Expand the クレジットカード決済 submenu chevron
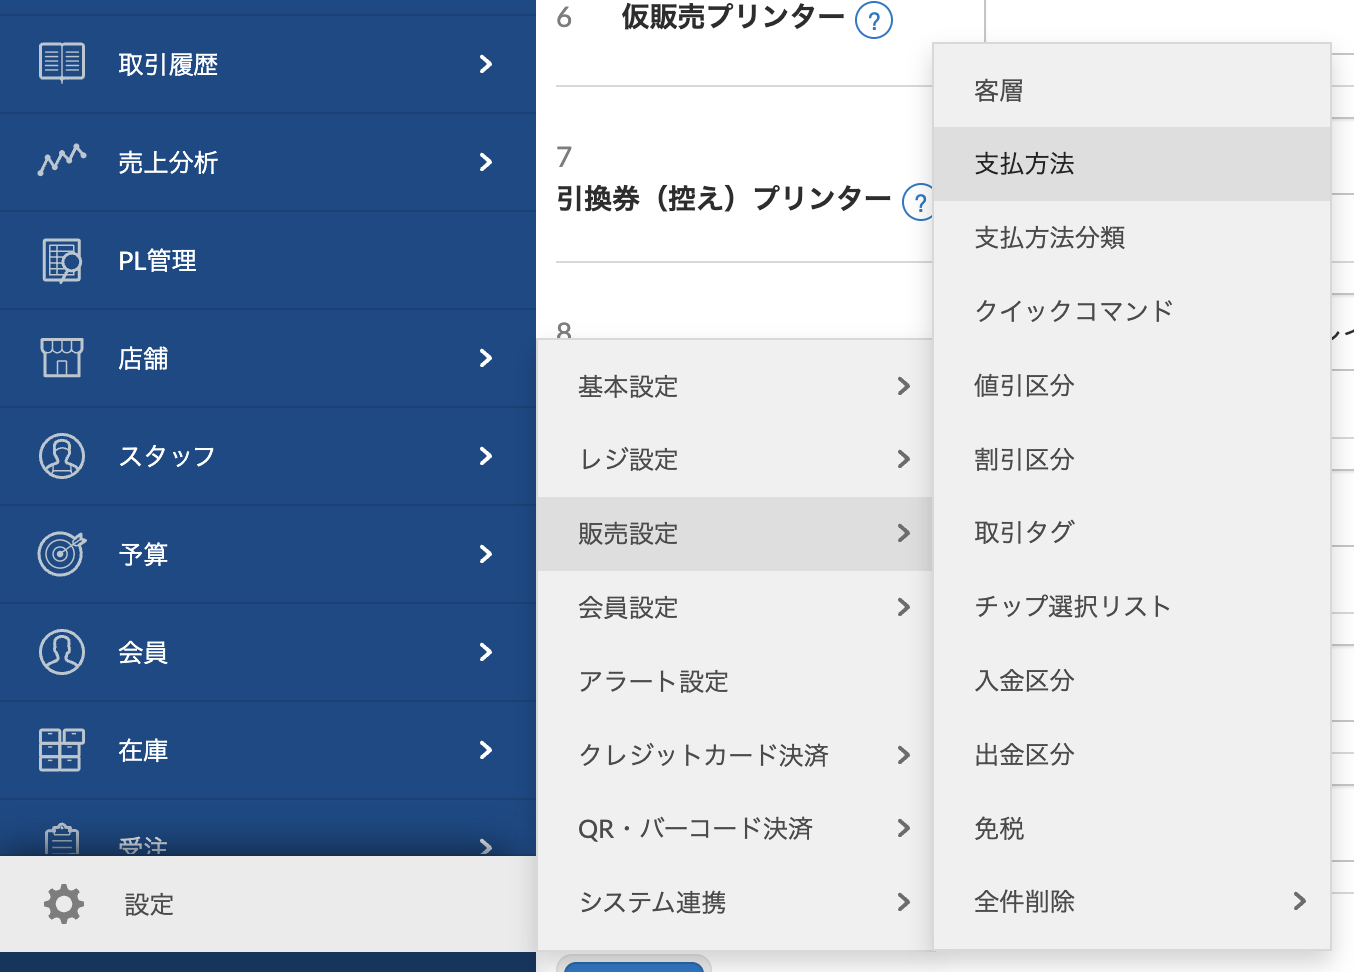Image resolution: width=1354 pixels, height=972 pixels. point(905,755)
